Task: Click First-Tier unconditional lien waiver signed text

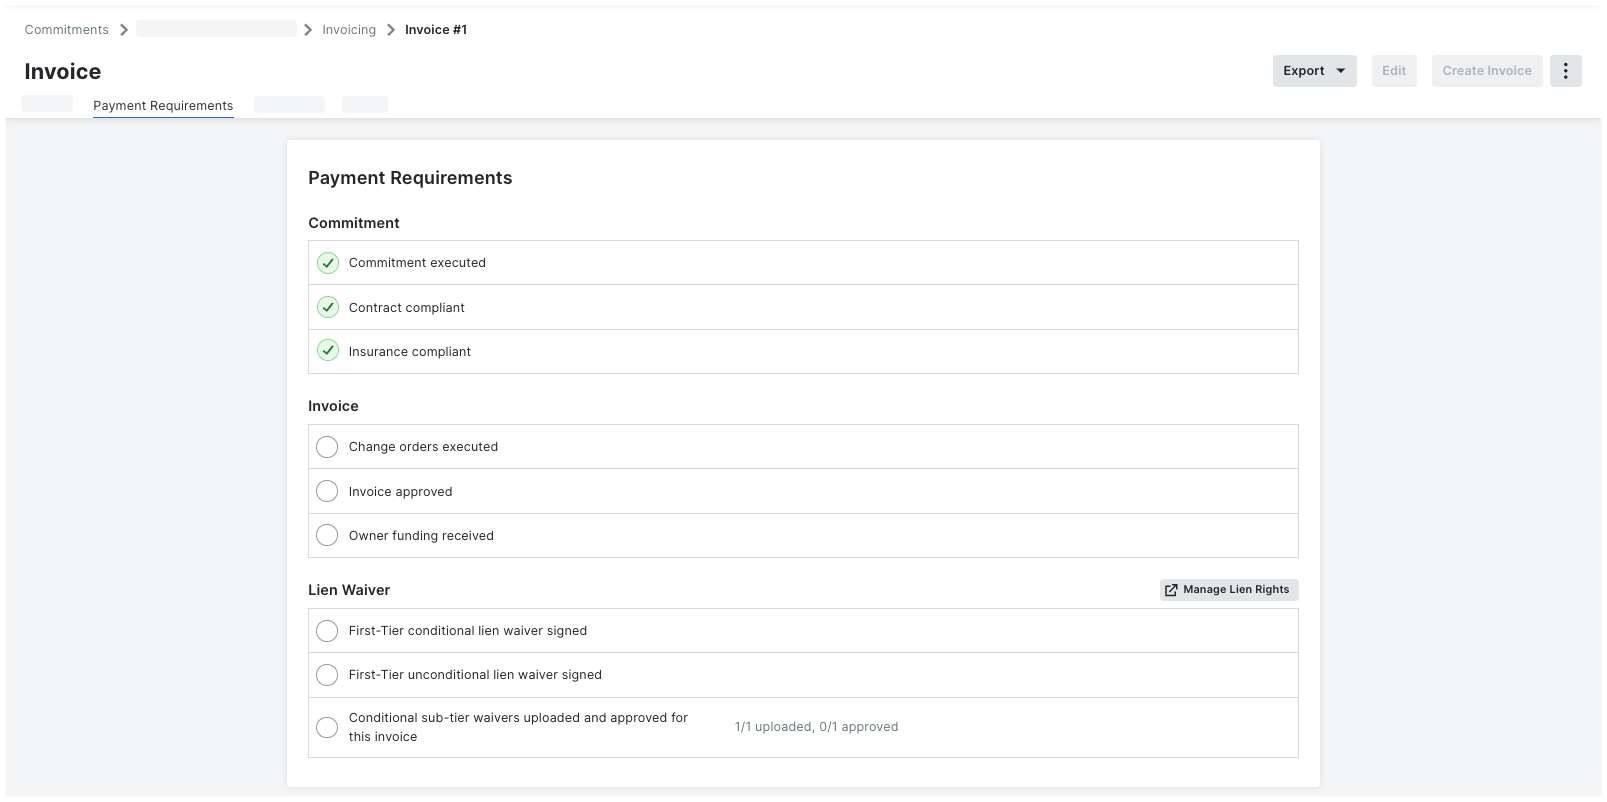Action: click(475, 675)
